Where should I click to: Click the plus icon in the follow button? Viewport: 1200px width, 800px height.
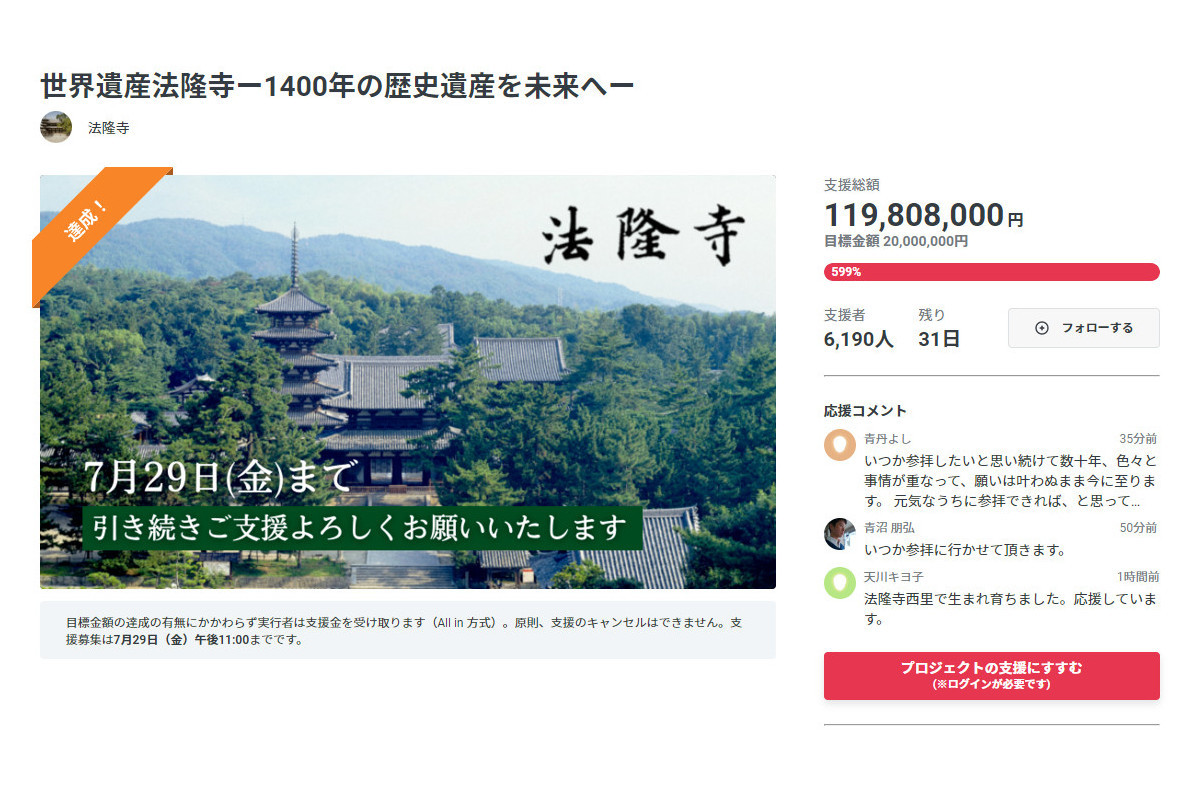pyautogui.click(x=1041, y=328)
